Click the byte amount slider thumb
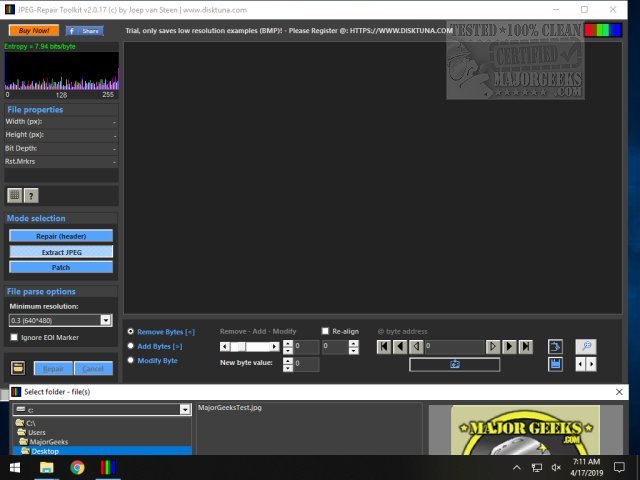 [x=242, y=347]
